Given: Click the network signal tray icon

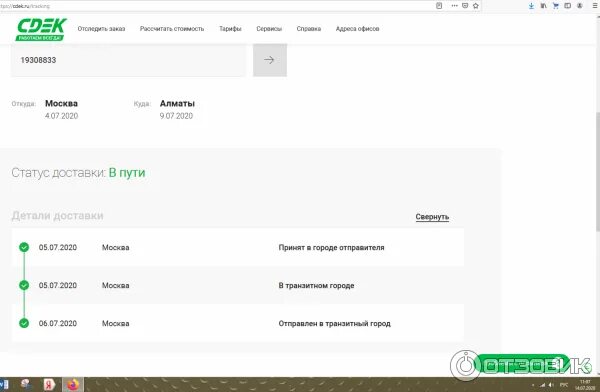Looking at the screenshot, I should (543, 385).
